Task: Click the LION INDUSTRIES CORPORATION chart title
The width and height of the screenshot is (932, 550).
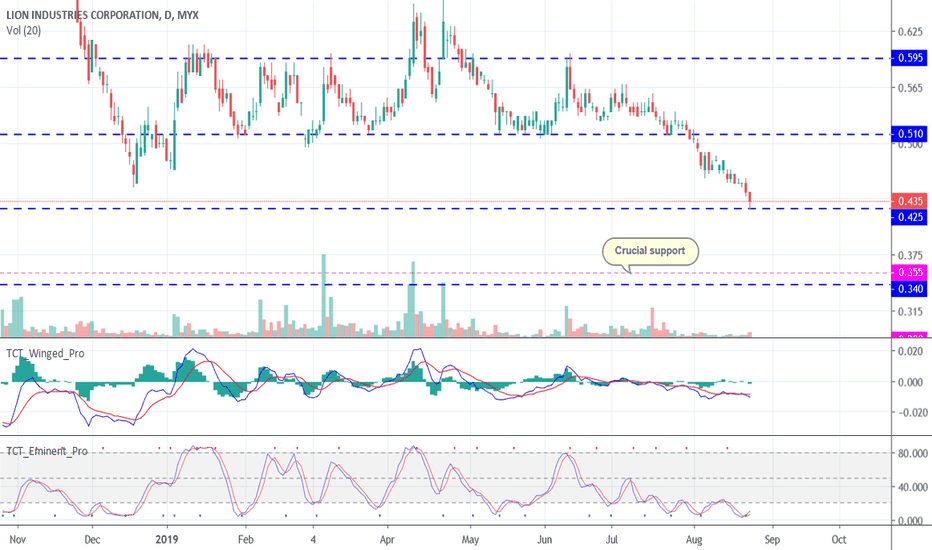Action: coord(102,15)
